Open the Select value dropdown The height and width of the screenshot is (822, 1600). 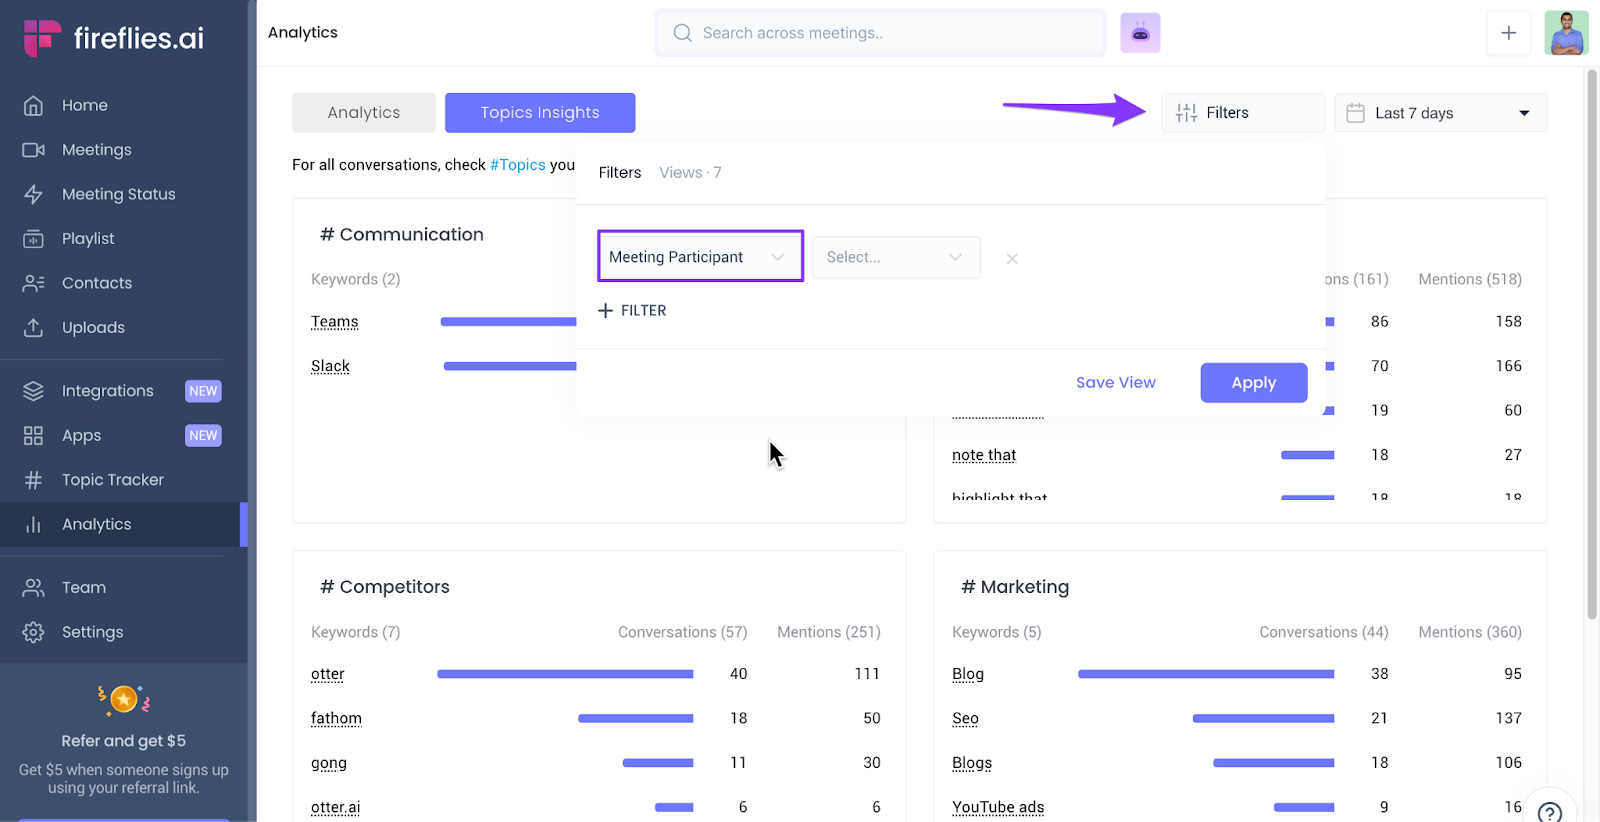click(896, 257)
